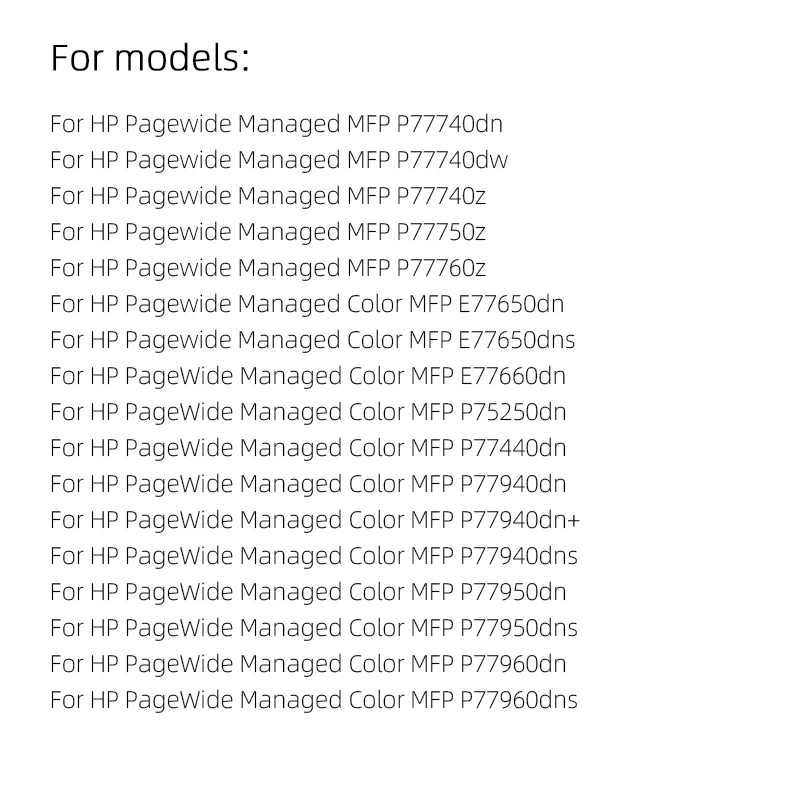Select the MFP P77760z model entry

[x=268, y=269]
